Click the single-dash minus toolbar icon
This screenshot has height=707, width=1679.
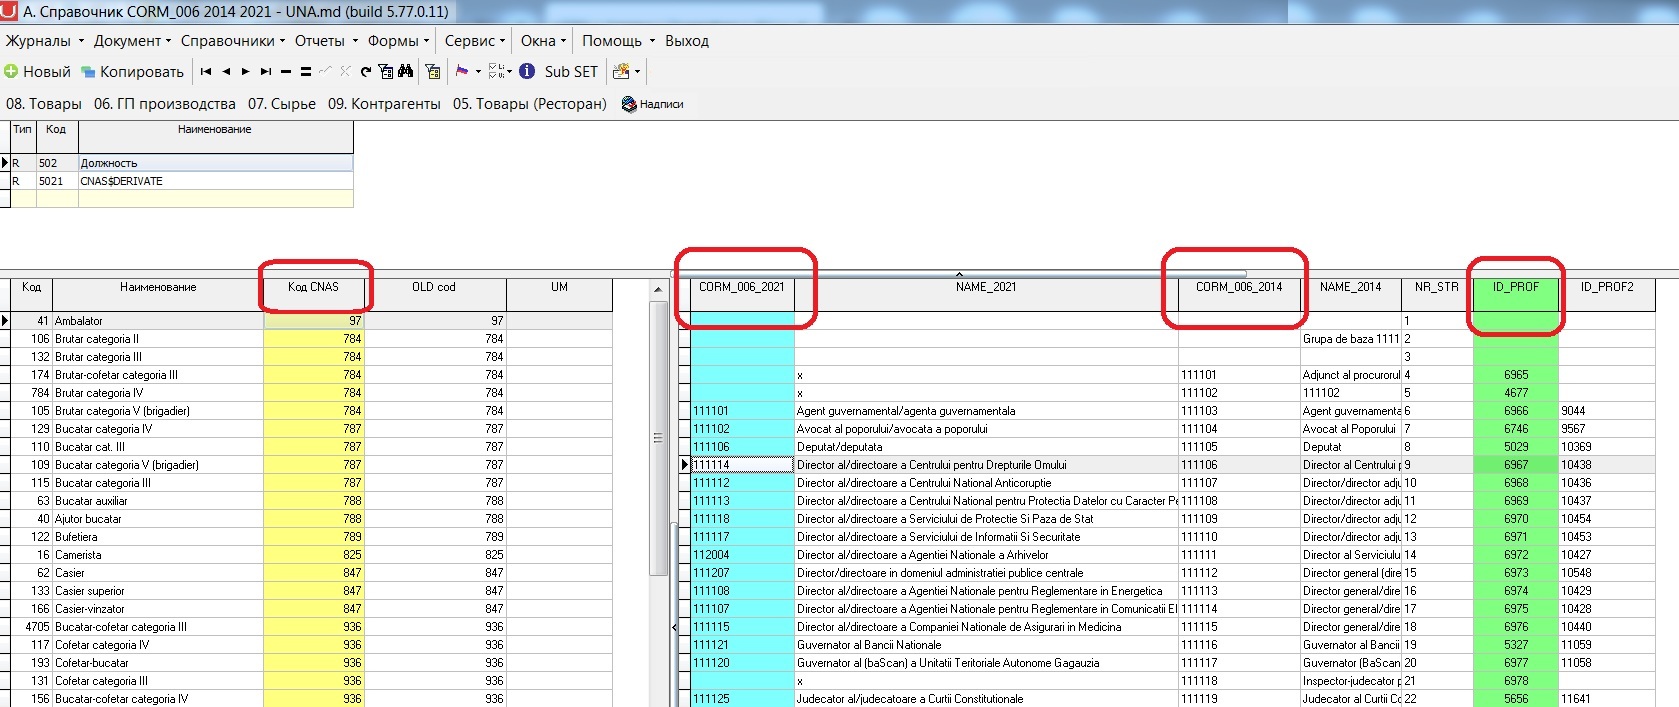(286, 72)
